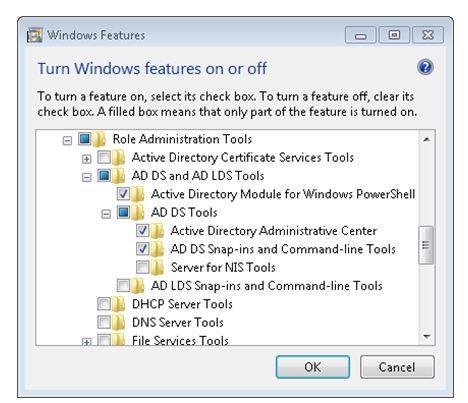
Task: Click the Role Administration Tools folder icon
Action: pos(99,139)
